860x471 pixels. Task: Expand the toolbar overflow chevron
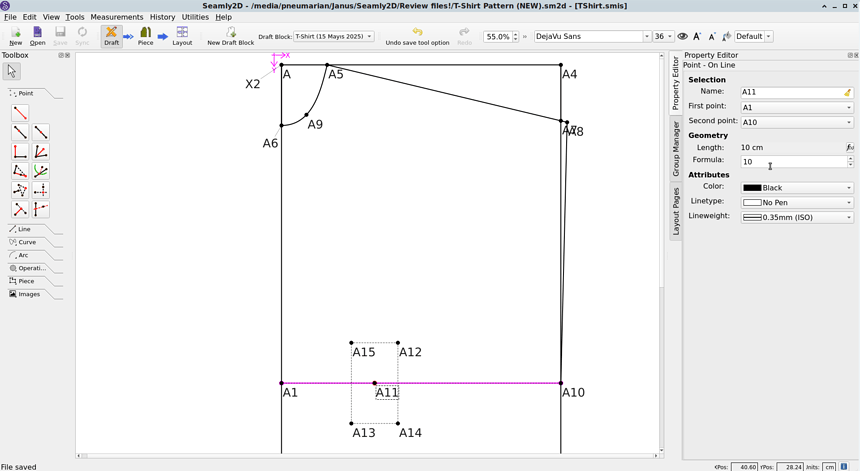525,37
